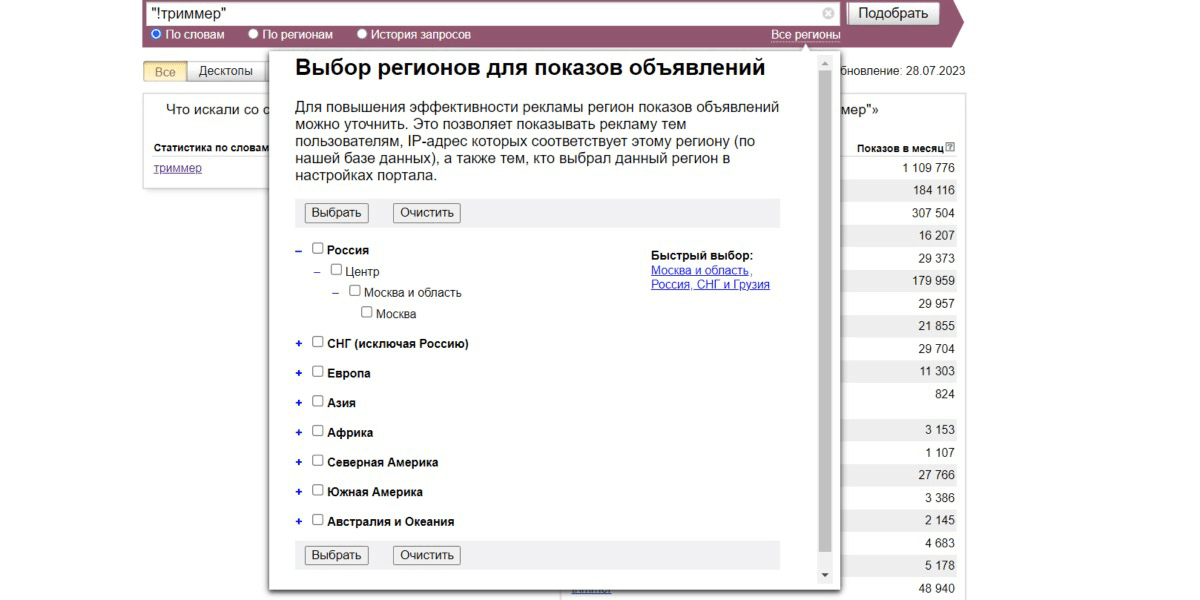Click the Россия region label
Screen dimensions: 1200x600
[x=348, y=250]
